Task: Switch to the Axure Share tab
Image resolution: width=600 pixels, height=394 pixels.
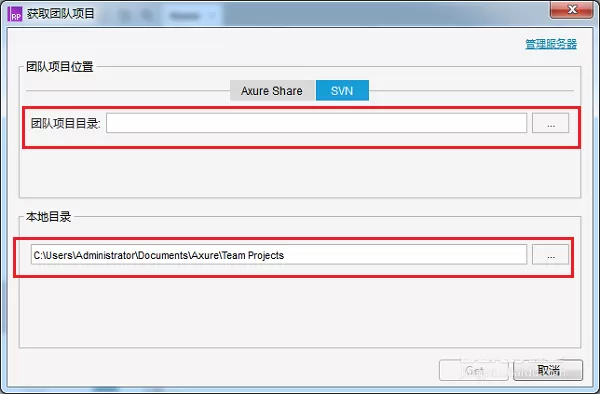Action: [272, 91]
